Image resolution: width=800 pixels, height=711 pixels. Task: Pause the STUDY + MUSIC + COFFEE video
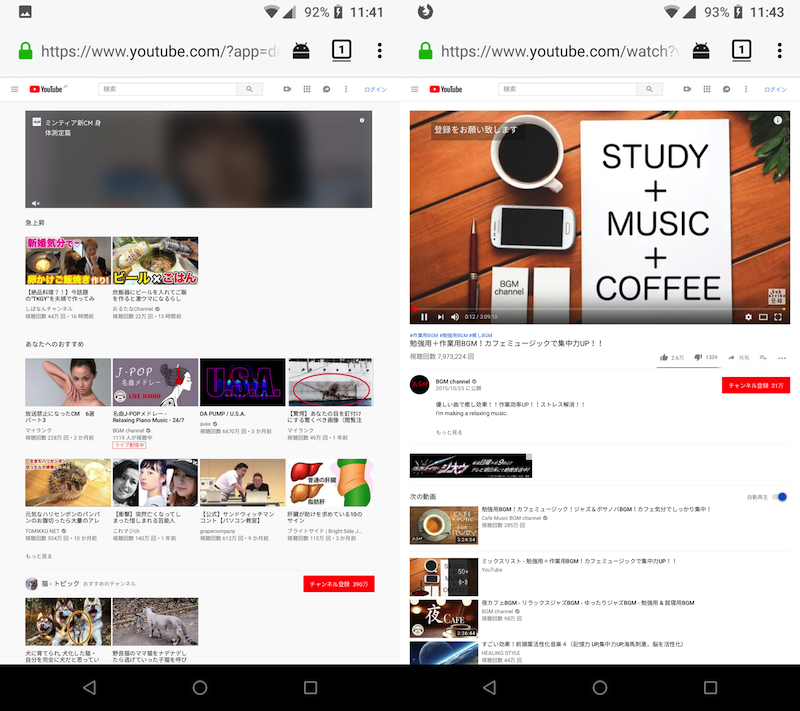coord(423,317)
